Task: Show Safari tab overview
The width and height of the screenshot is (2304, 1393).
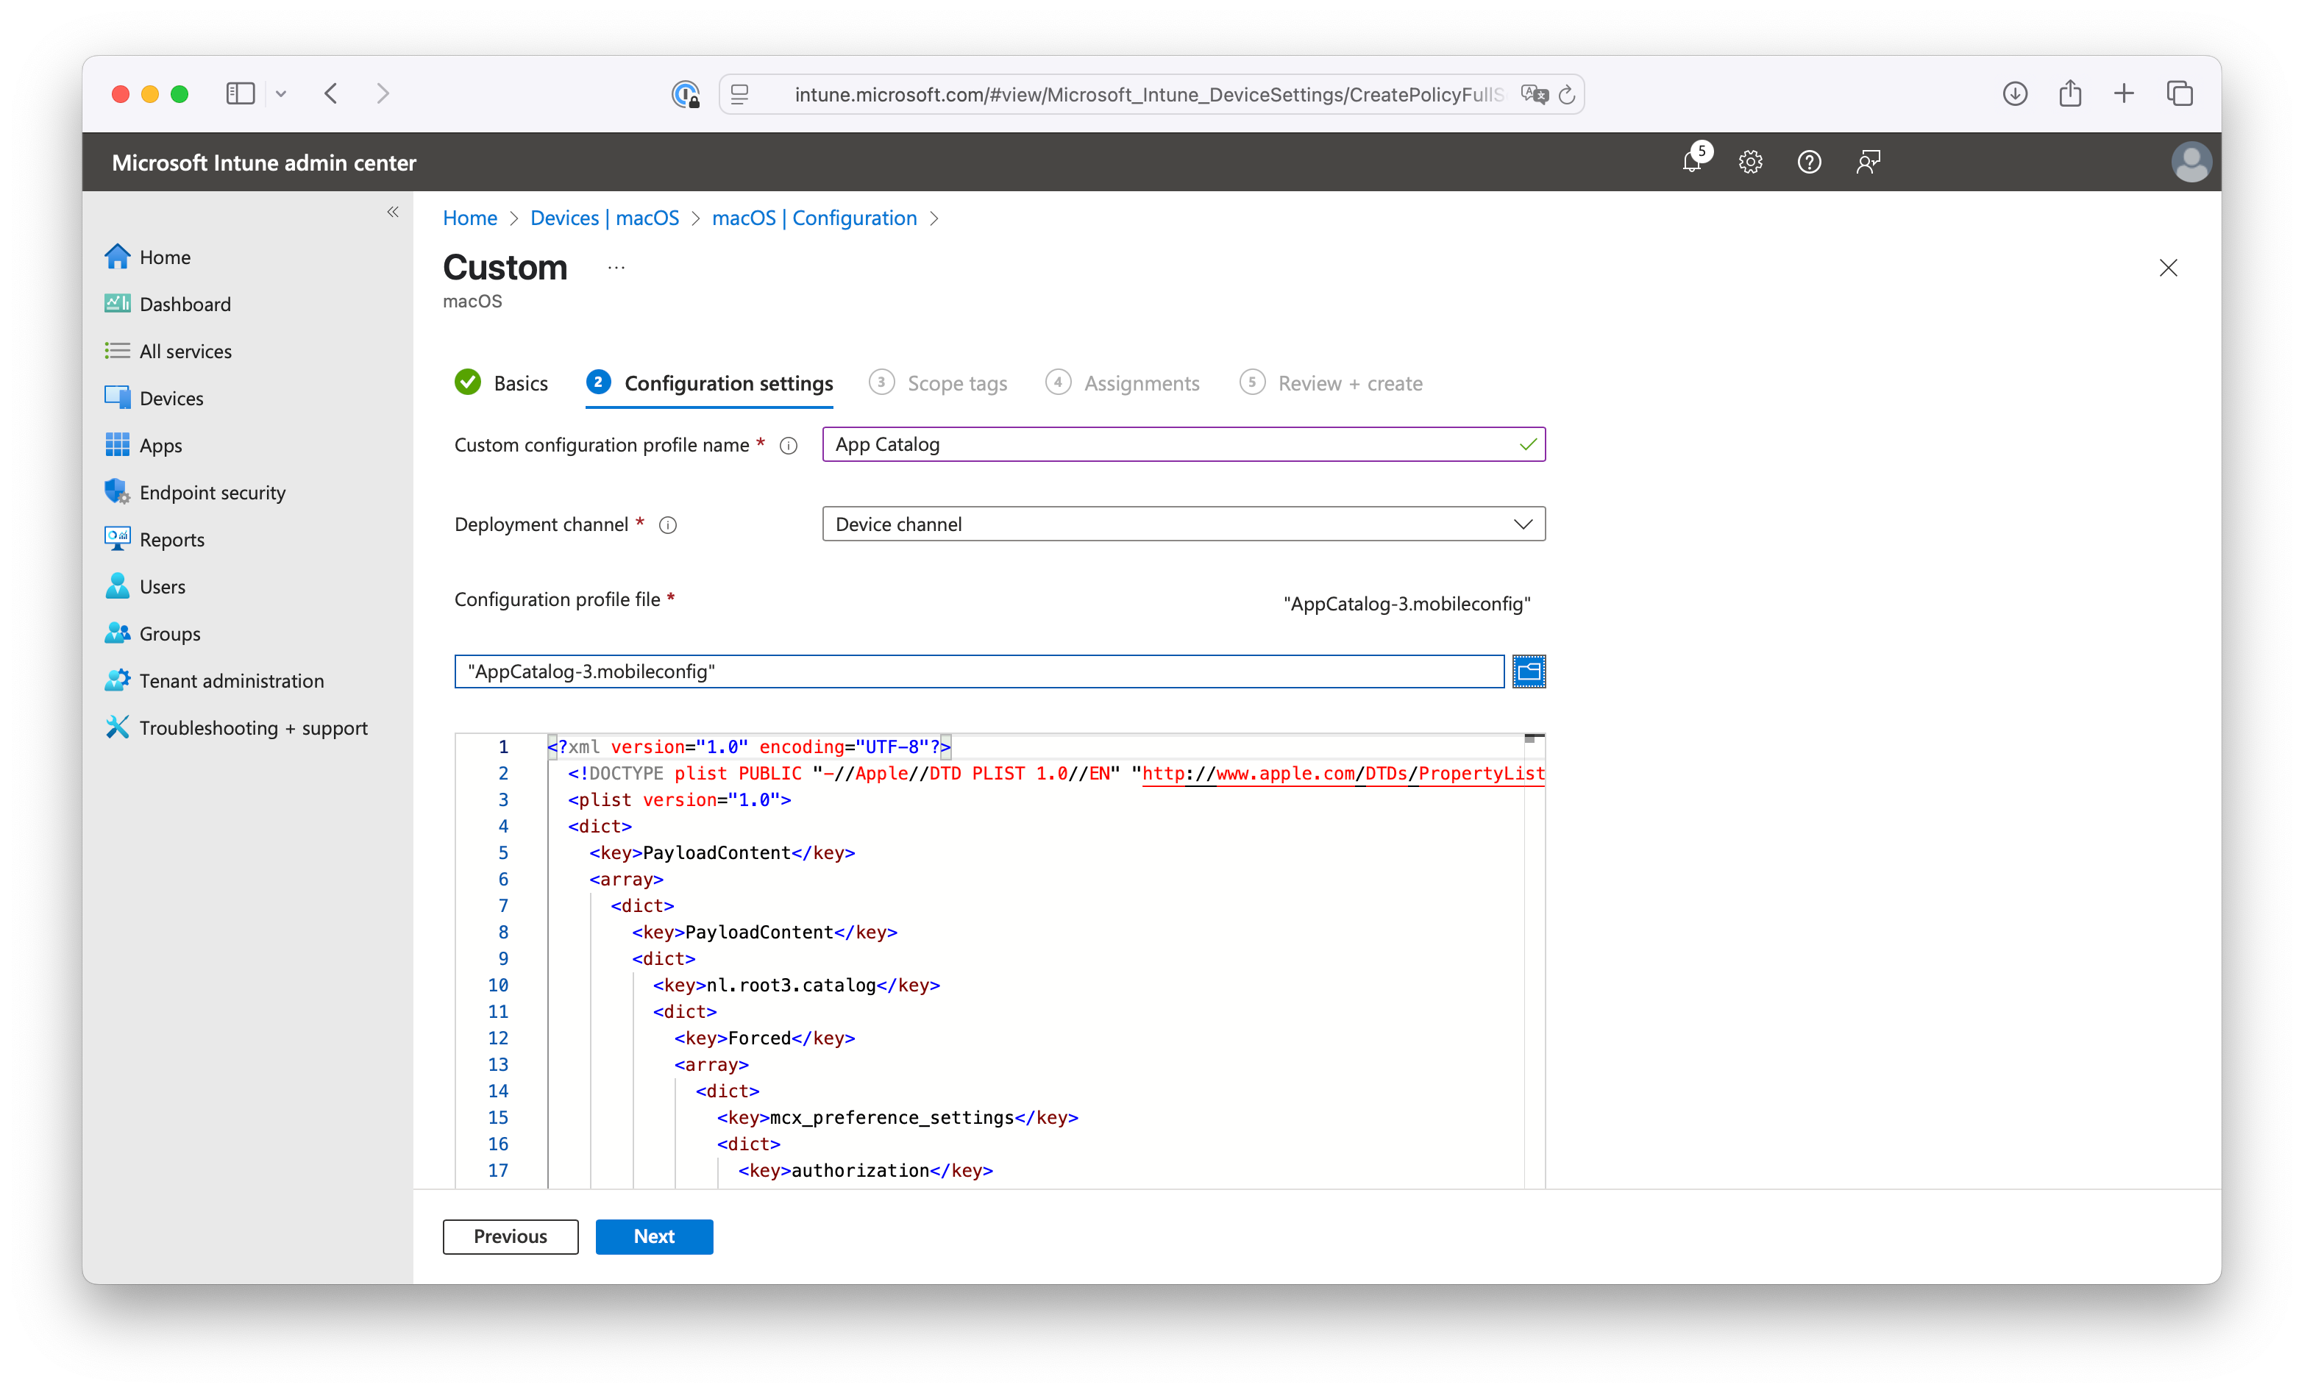Action: pos(2180,93)
